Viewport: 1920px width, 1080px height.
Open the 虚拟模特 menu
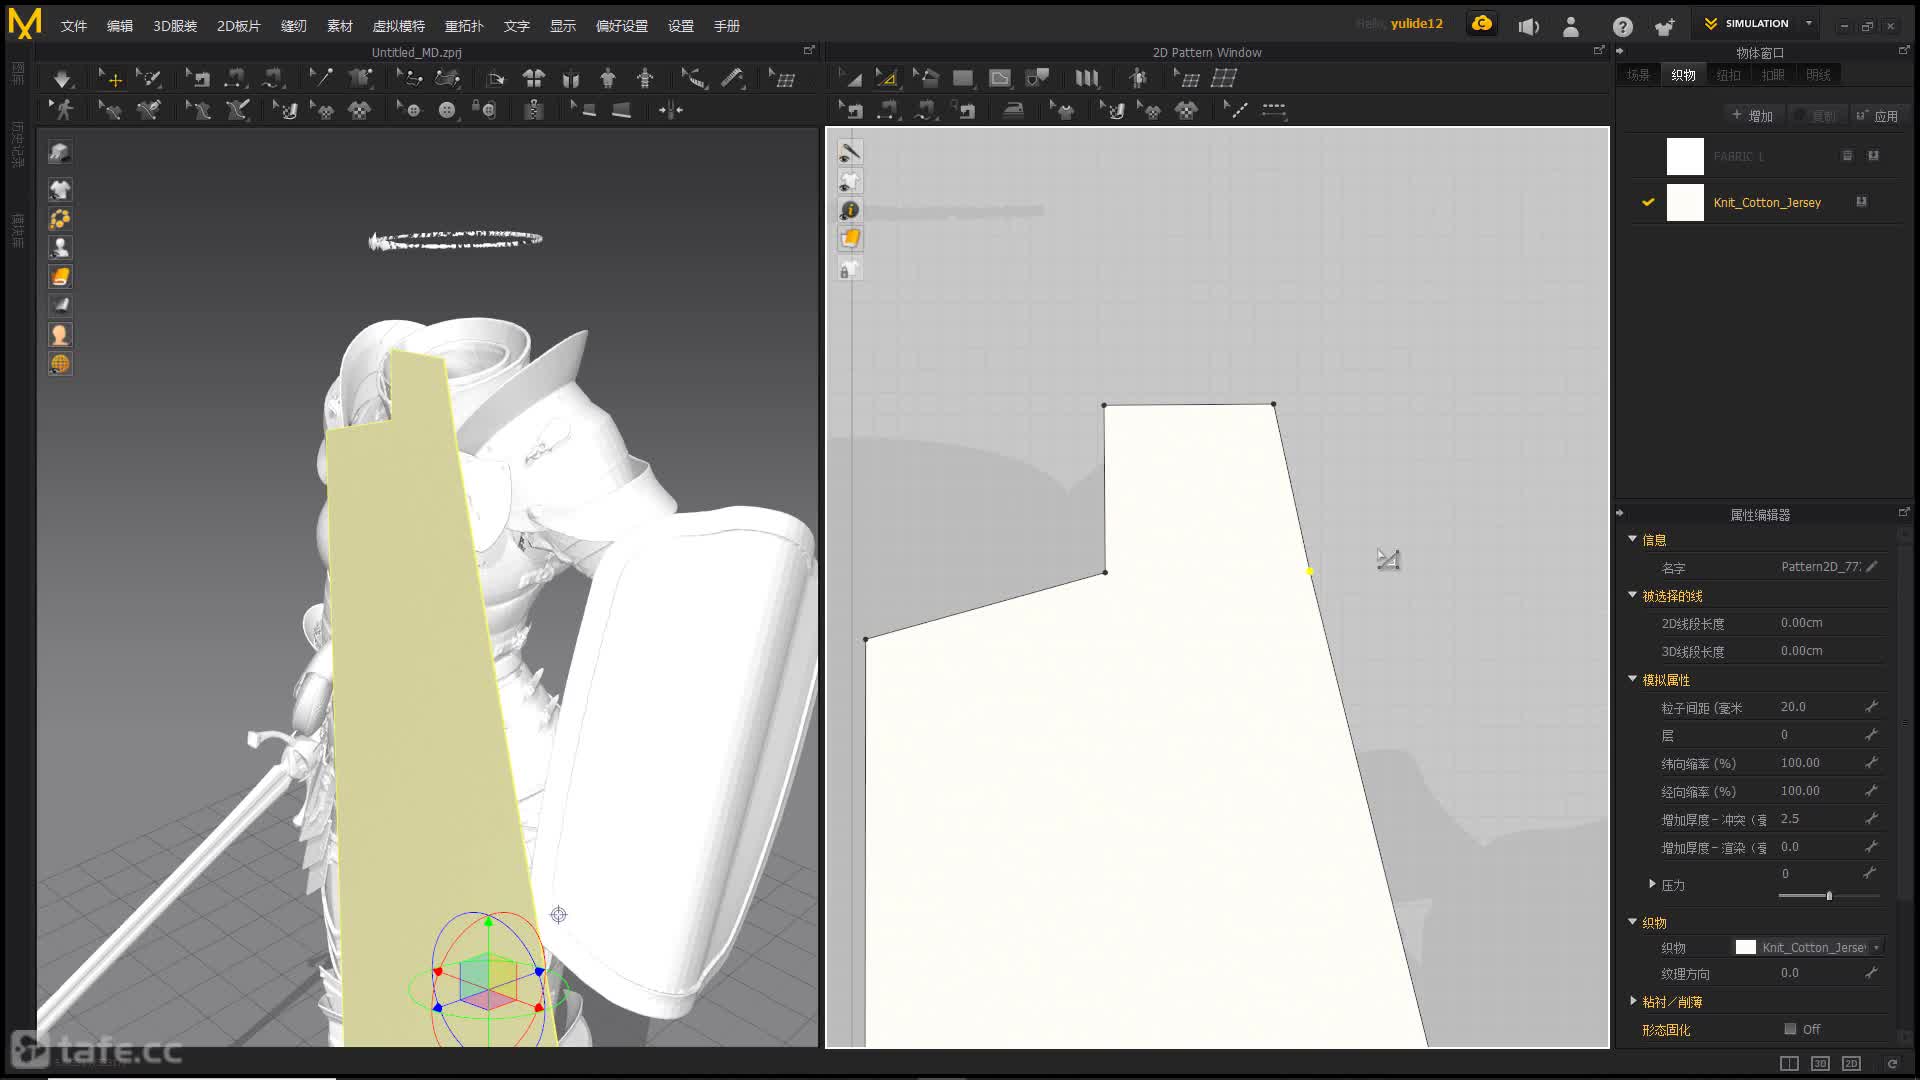click(x=398, y=26)
